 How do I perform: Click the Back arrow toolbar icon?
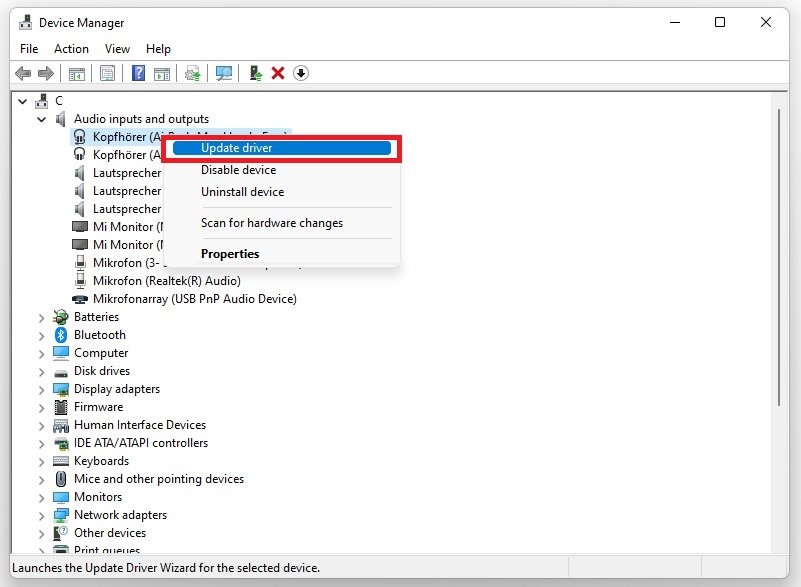pos(22,73)
